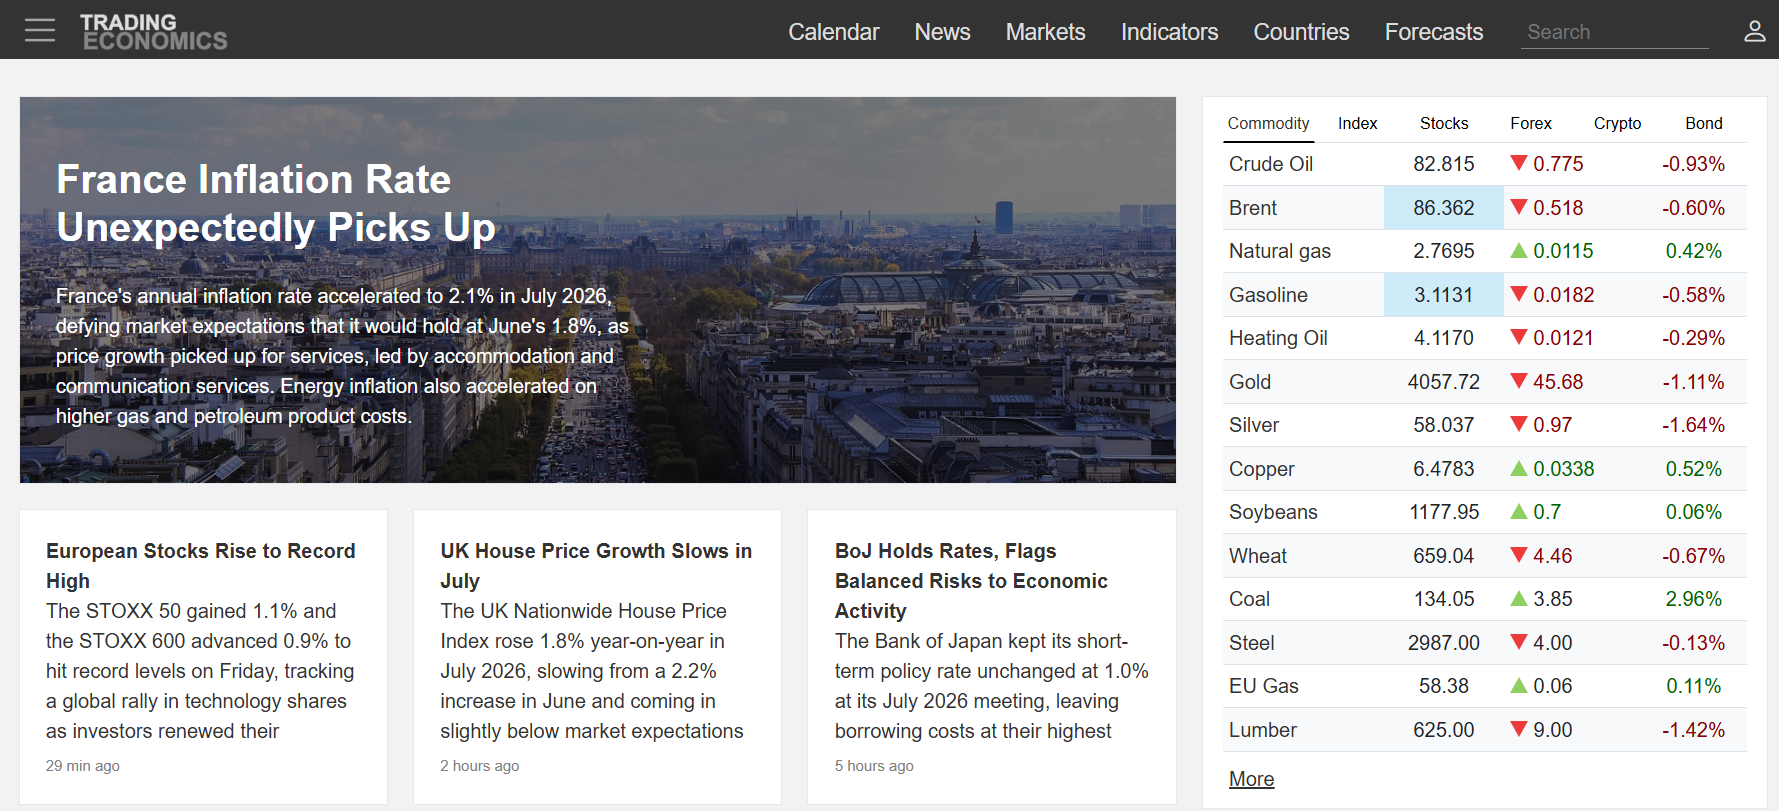Open the France Inflation Rate headline
The width and height of the screenshot is (1779, 811).
(x=275, y=203)
